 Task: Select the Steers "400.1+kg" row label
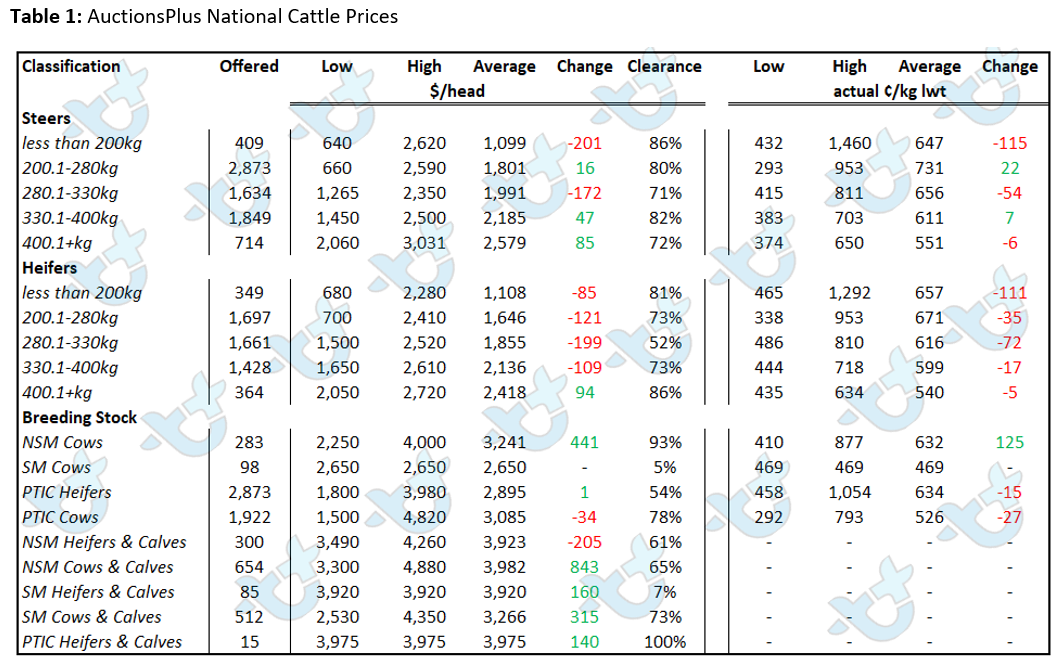tap(57, 243)
